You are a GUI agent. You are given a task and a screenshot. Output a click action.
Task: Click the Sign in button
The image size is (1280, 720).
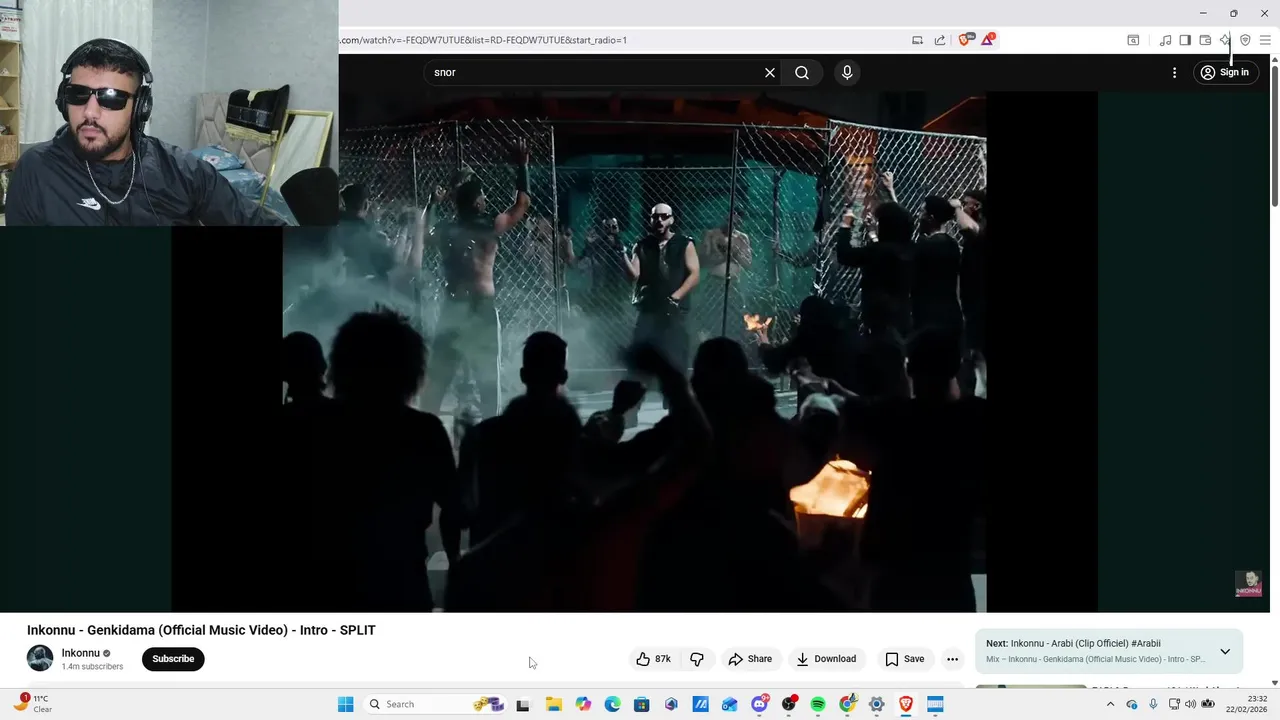(1225, 72)
